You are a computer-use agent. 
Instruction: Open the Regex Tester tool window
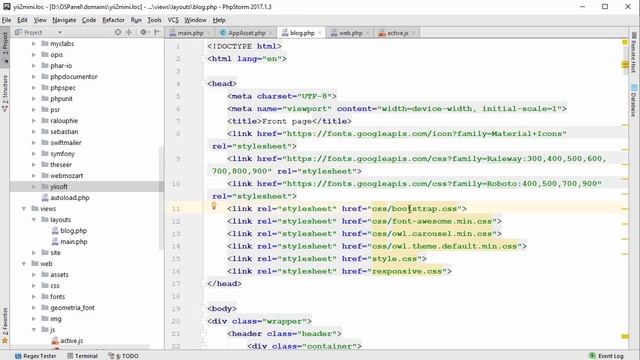pos(36,356)
